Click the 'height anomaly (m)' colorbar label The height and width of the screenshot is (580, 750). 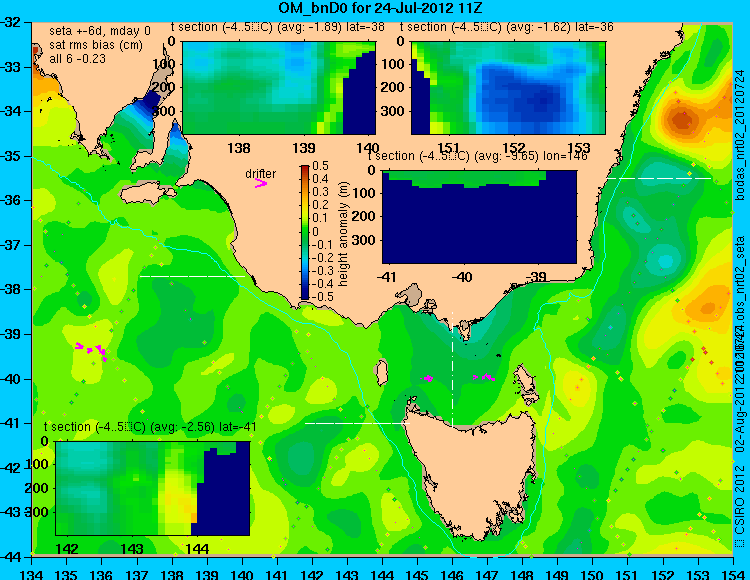pyautogui.click(x=342, y=234)
